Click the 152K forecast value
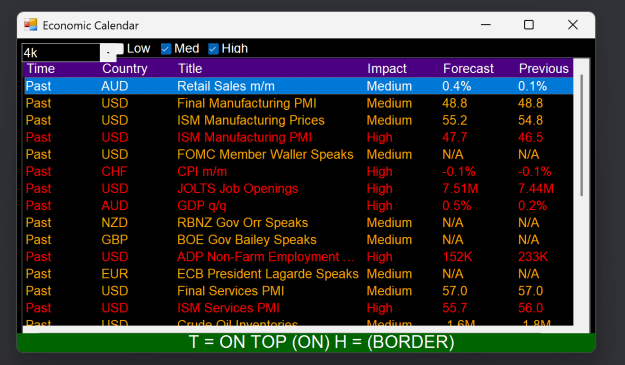 tap(457, 257)
